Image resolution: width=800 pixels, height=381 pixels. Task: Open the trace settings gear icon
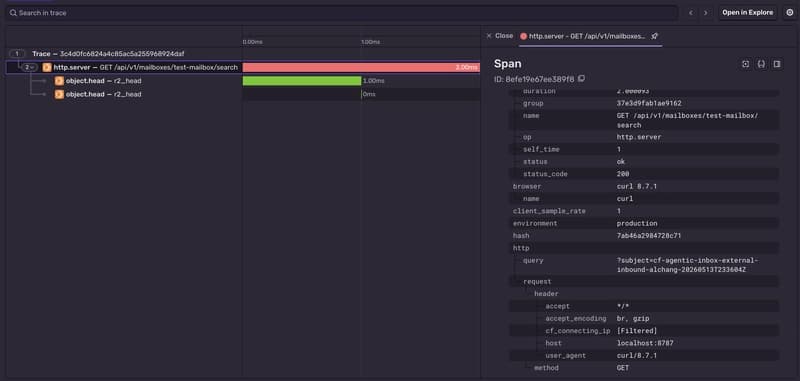pyautogui.click(x=789, y=13)
